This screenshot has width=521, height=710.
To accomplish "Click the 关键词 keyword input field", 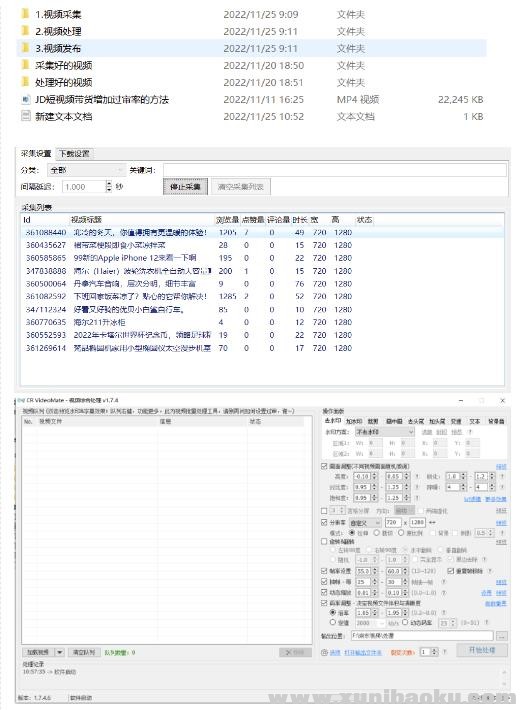I will point(335,170).
